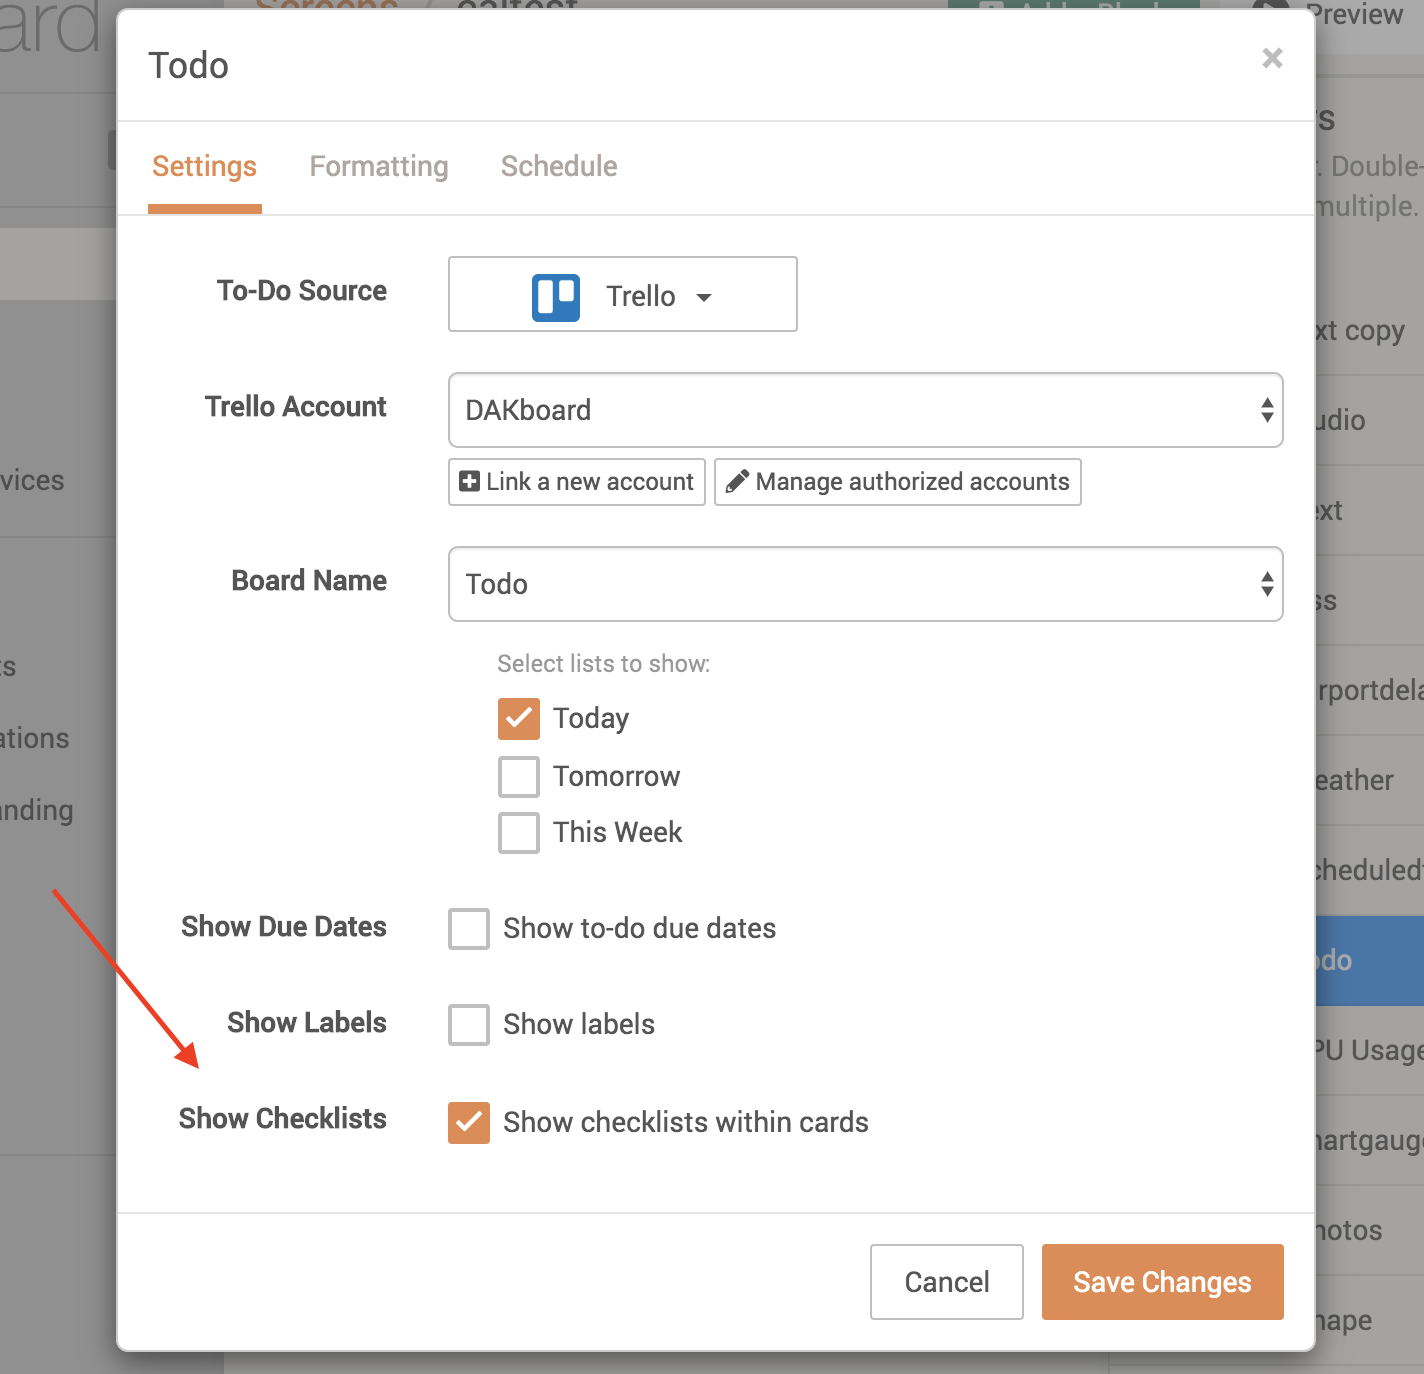Enable Show to-do due dates
Viewport: 1424px width, 1374px height.
tap(468, 928)
